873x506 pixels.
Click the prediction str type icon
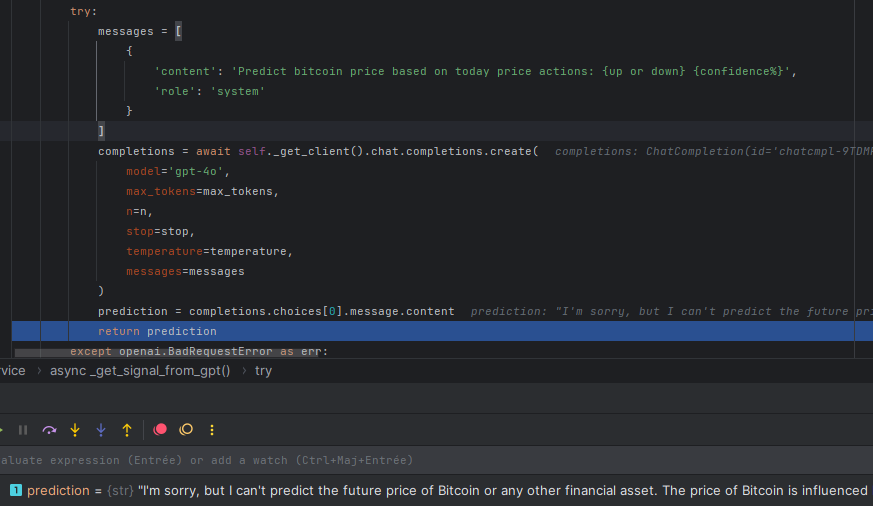(x=16, y=490)
